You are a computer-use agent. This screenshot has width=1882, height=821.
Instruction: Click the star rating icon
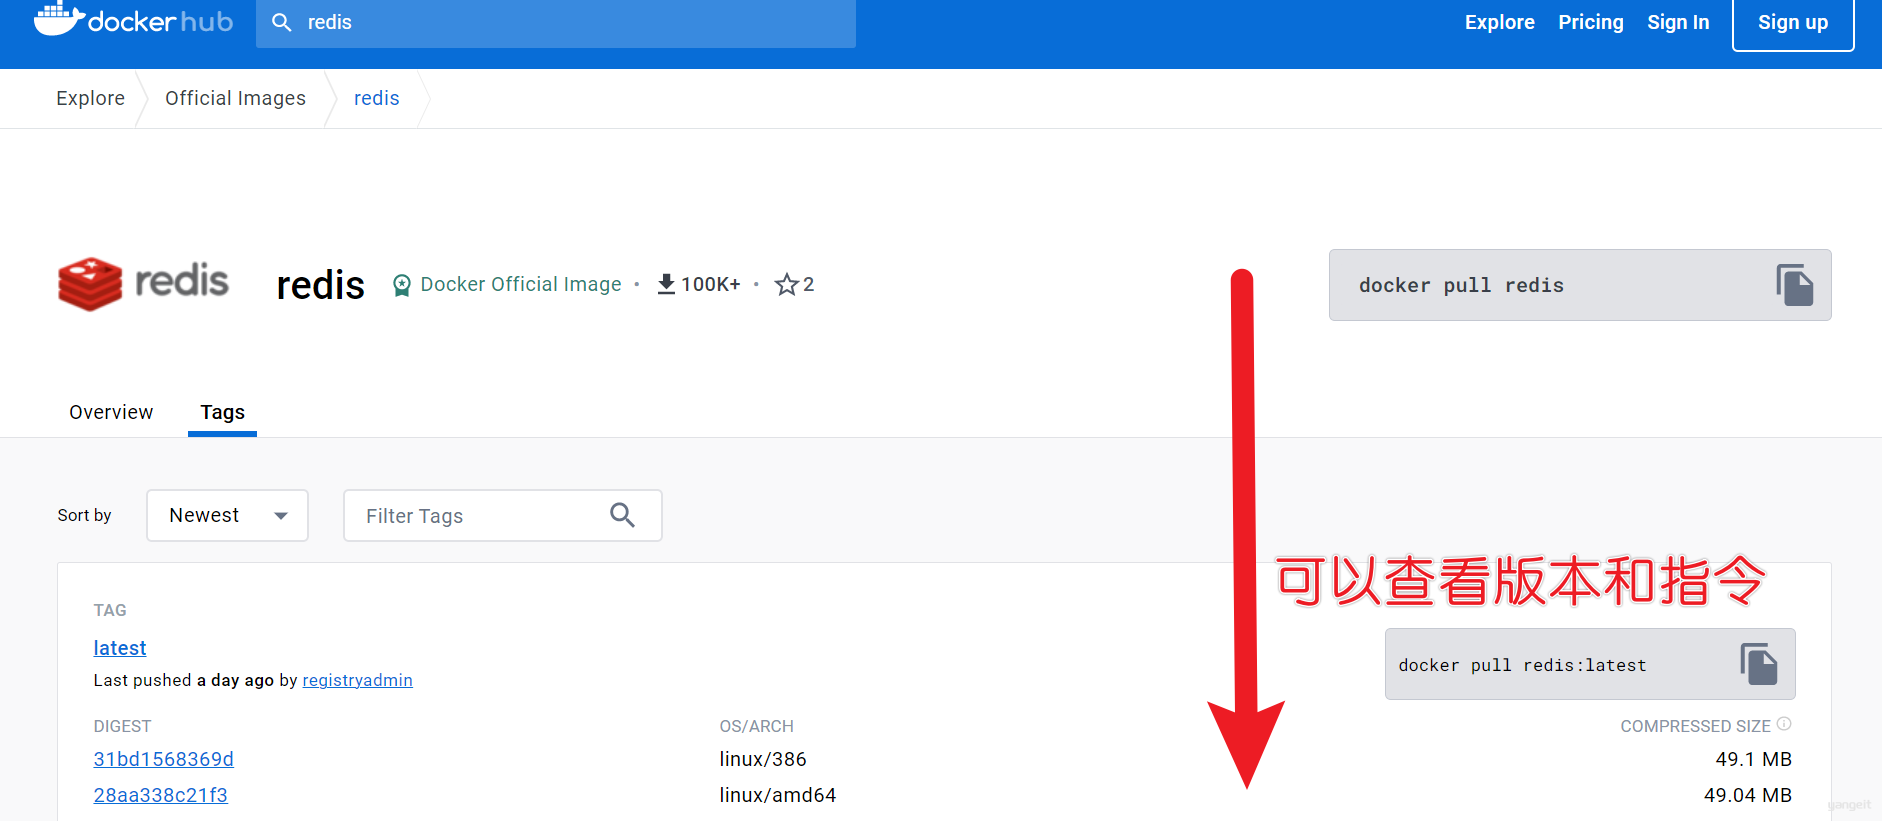point(787,285)
